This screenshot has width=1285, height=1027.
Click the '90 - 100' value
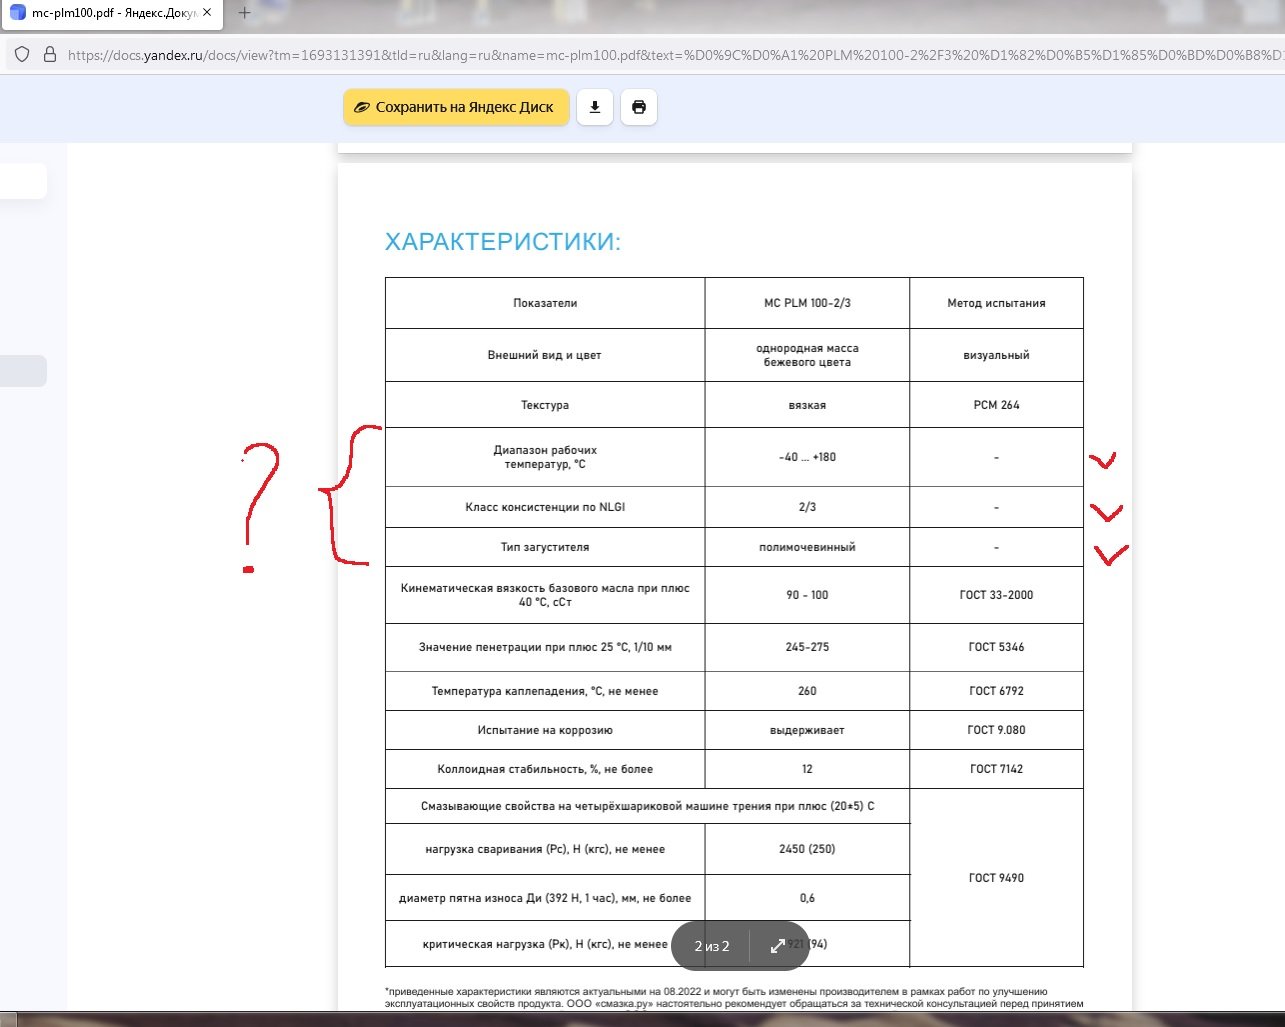pyautogui.click(x=807, y=595)
